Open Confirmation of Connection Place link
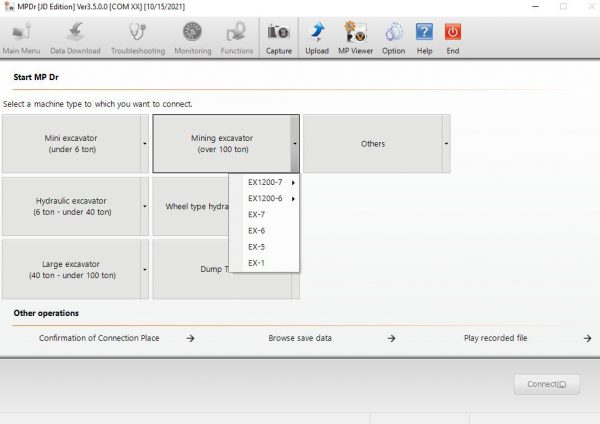Viewport: 600px width, 424px height. [99, 338]
